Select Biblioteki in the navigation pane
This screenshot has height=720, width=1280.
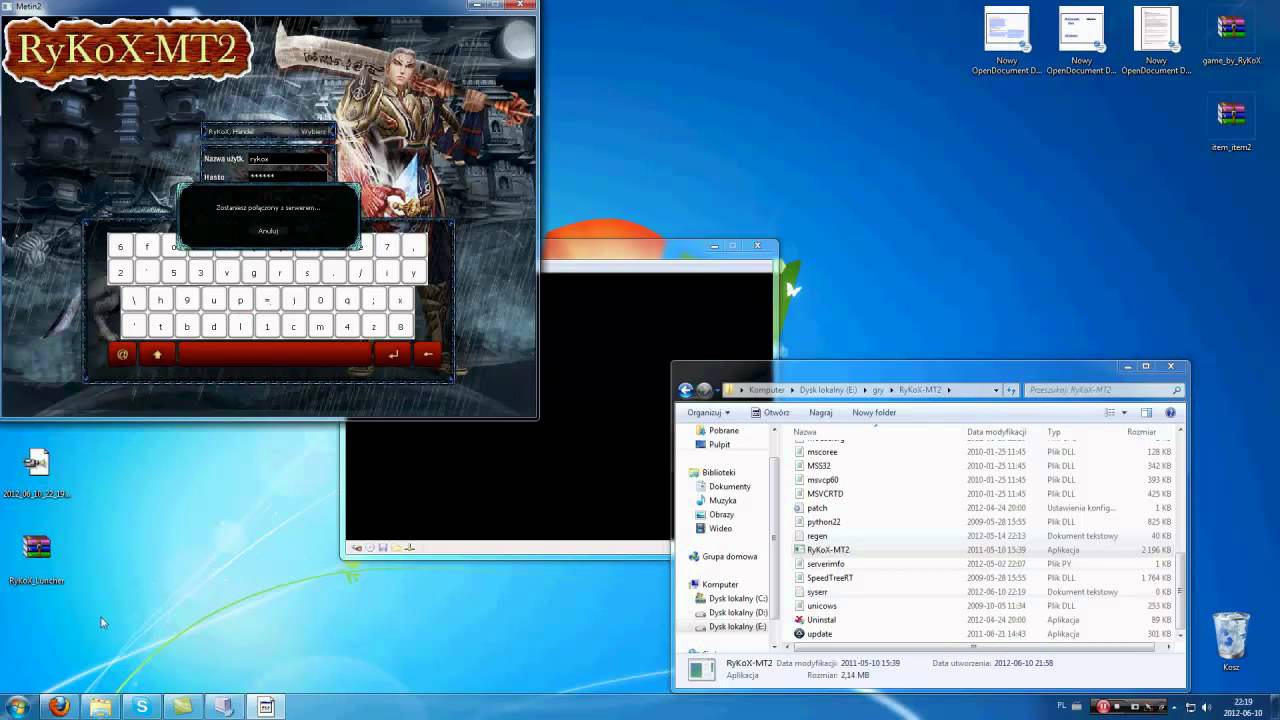(x=711, y=472)
